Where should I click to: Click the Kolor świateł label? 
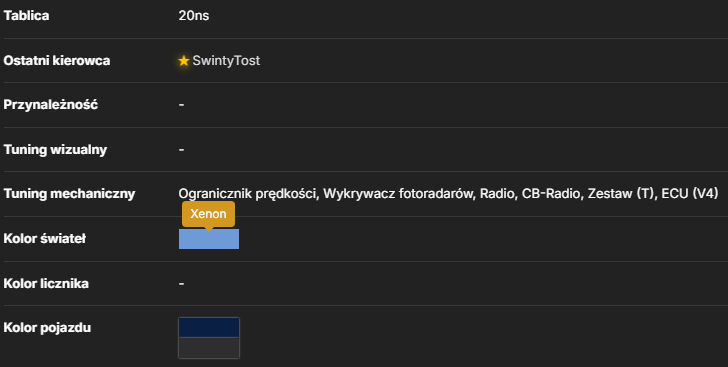45,238
